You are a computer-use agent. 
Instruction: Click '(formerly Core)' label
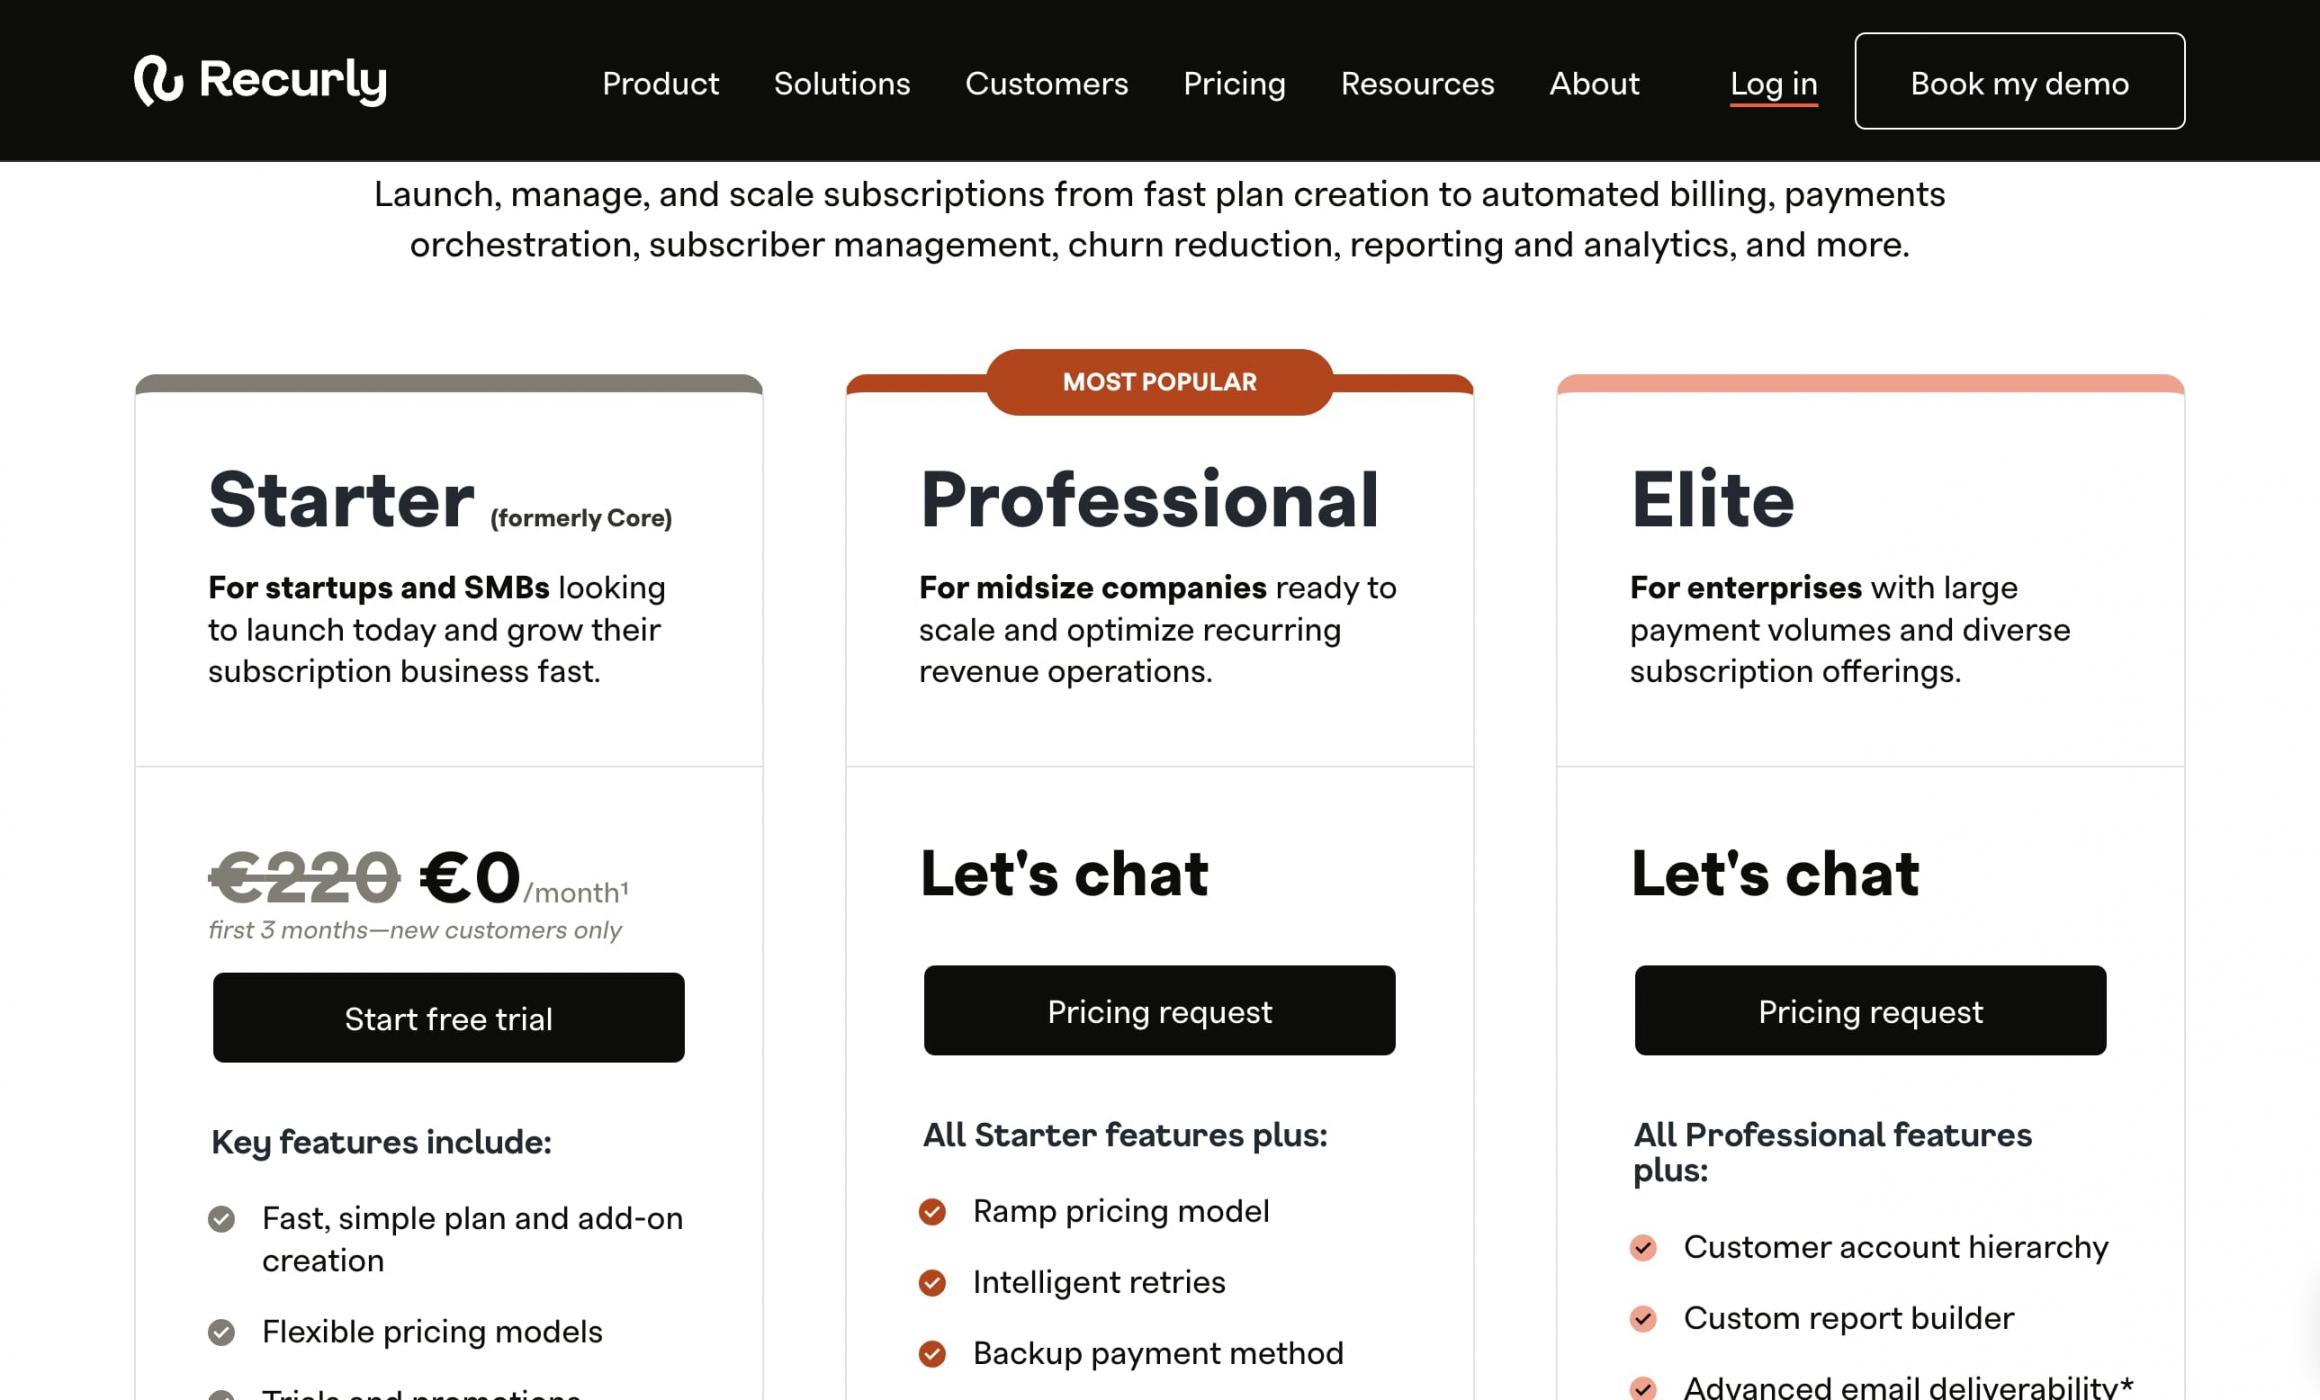(581, 518)
